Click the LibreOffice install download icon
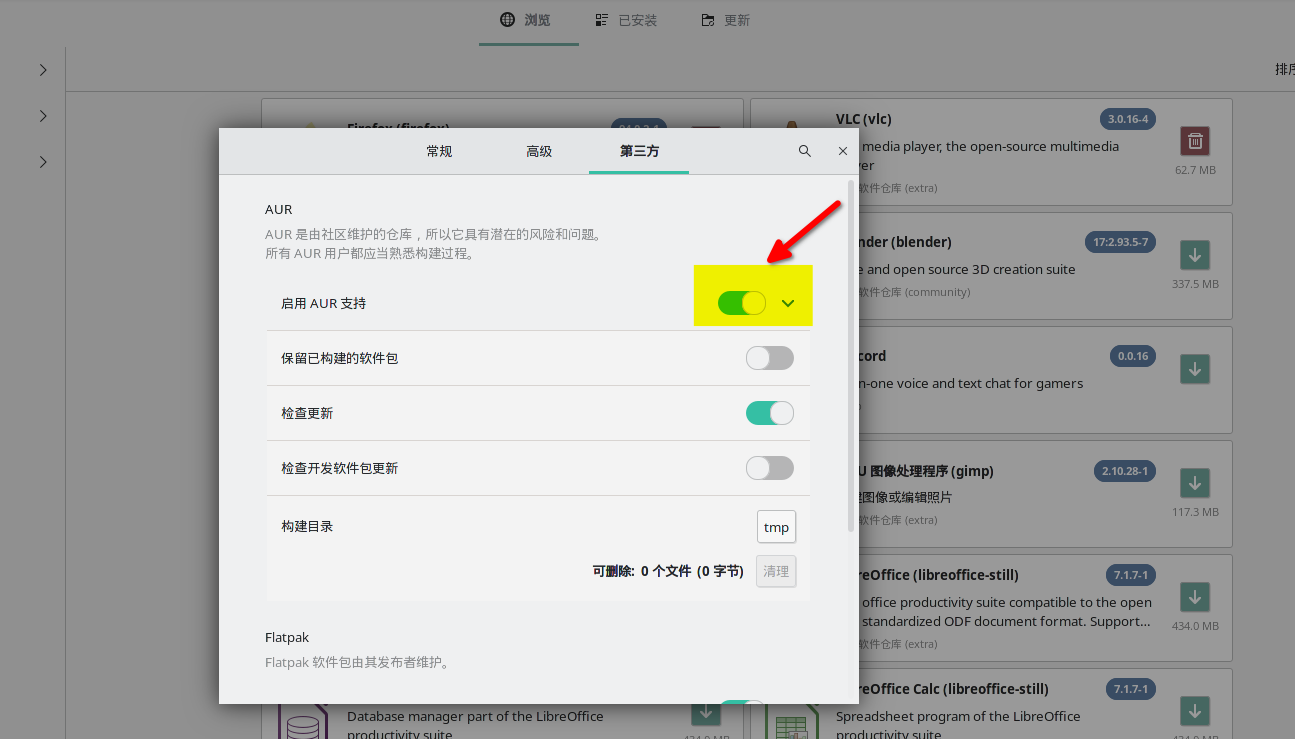1295x739 pixels. click(x=1195, y=597)
